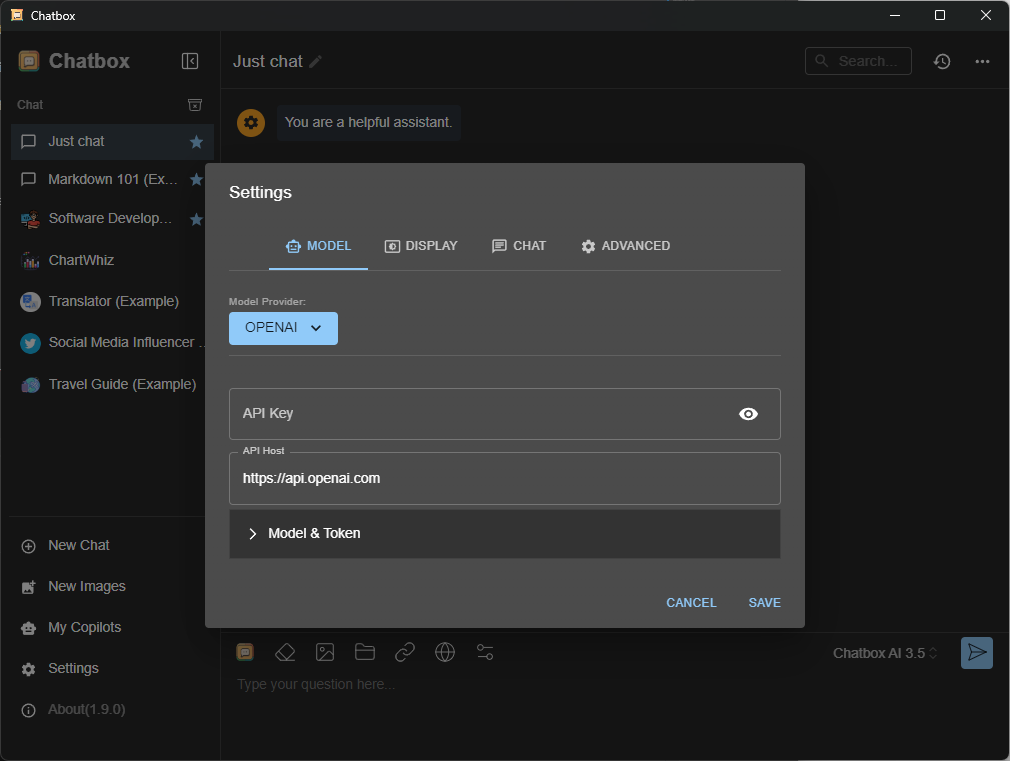Unstar the Markdown 101 conversation

(196, 179)
